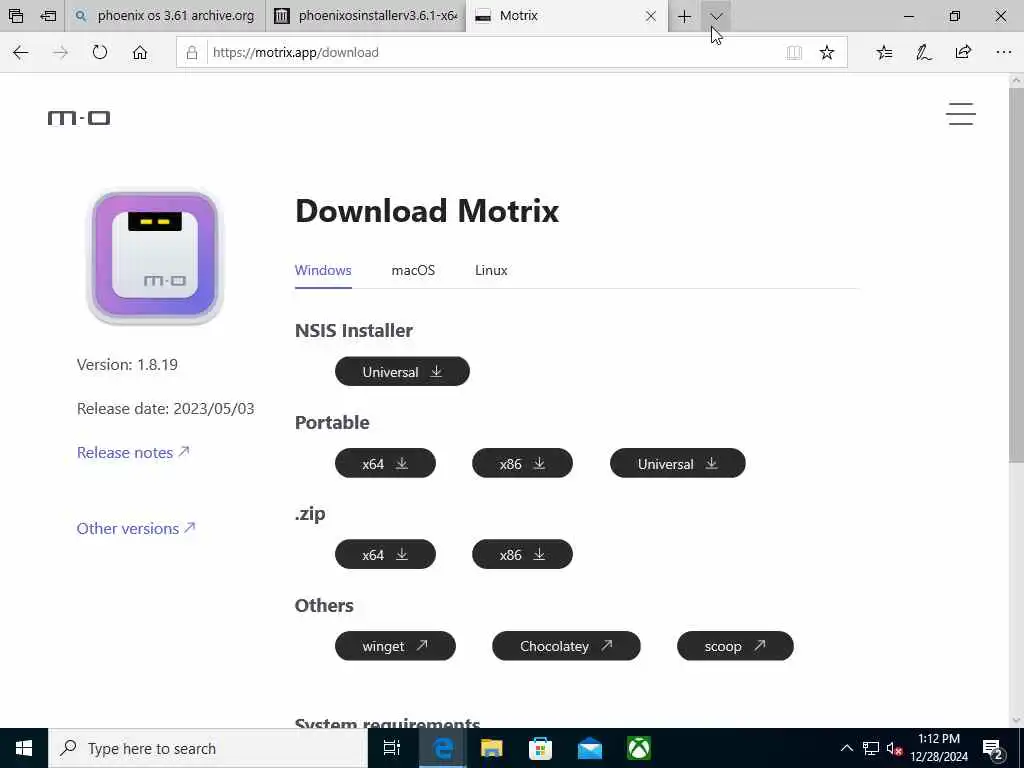Set these tabs aside

pos(48,16)
